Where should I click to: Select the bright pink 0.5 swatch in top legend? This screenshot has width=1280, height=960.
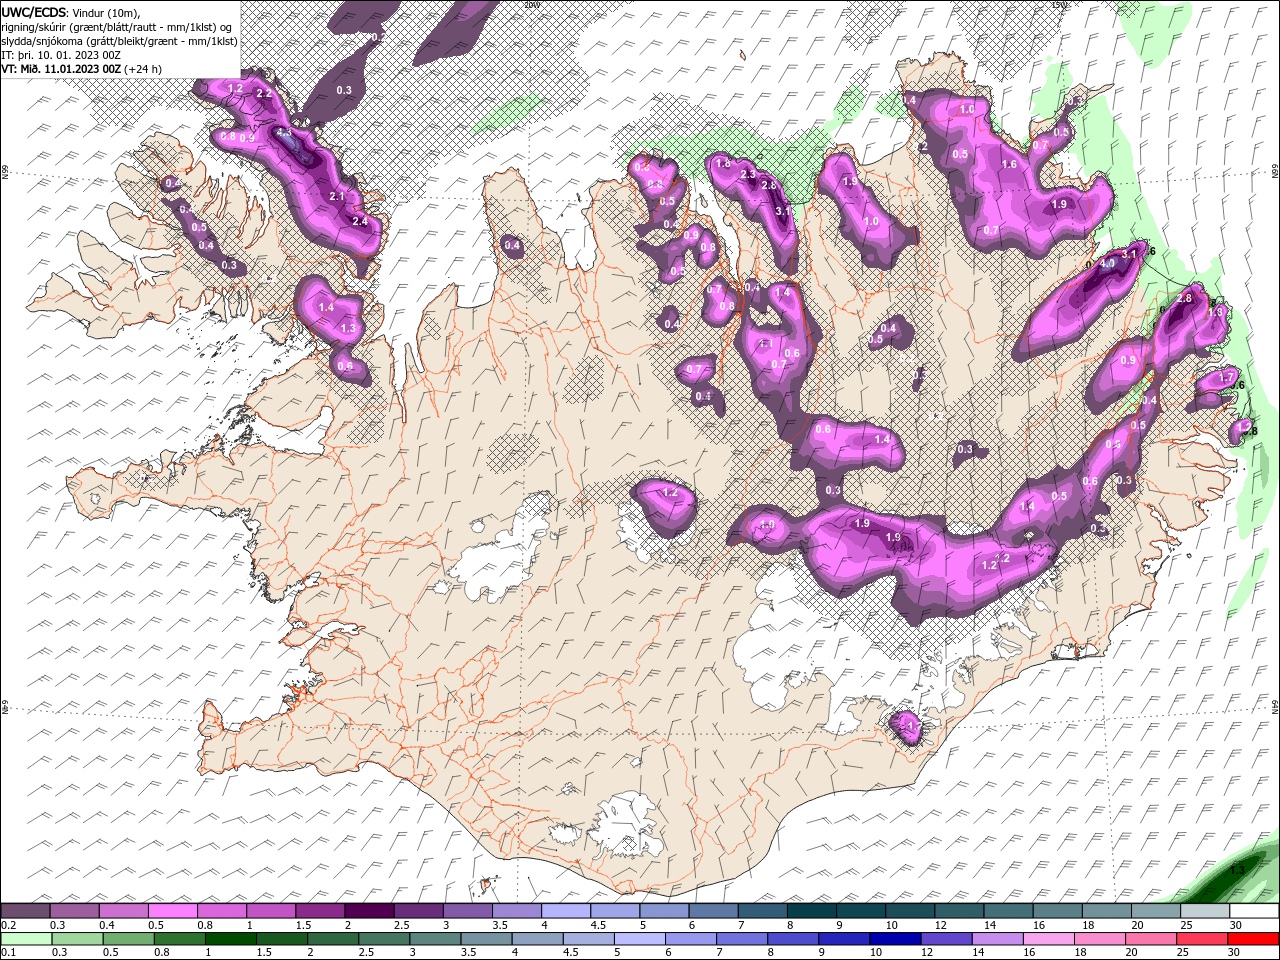(x=173, y=911)
